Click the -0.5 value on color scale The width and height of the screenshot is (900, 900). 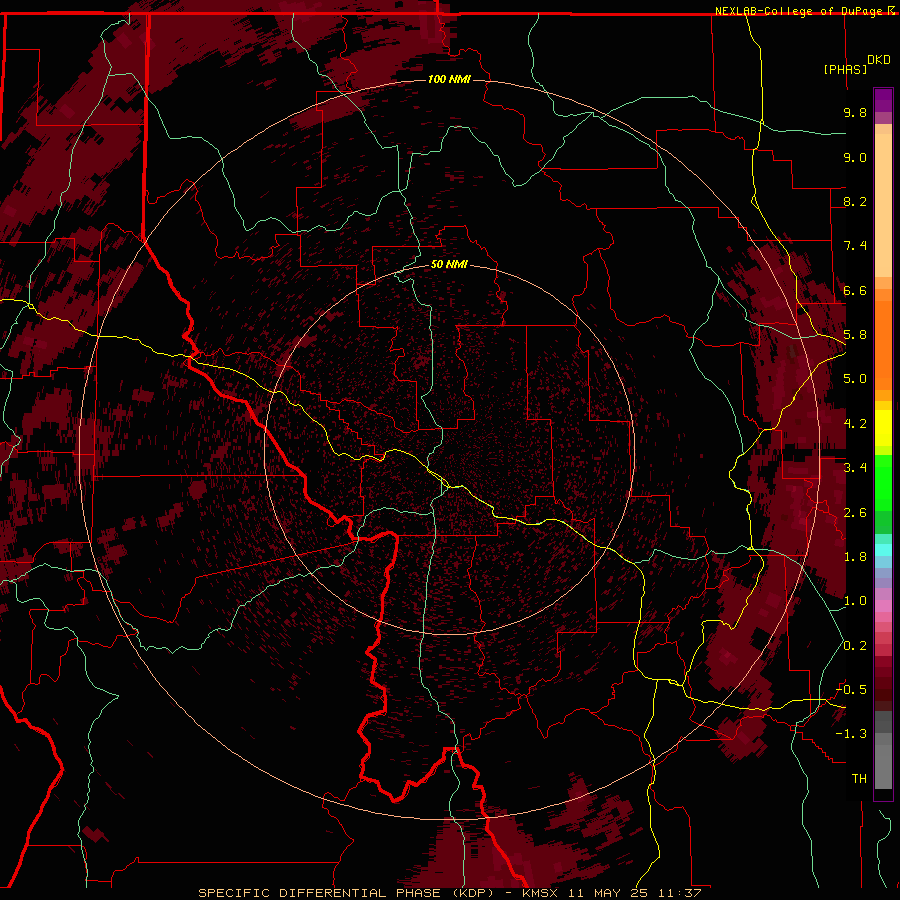tap(851, 690)
